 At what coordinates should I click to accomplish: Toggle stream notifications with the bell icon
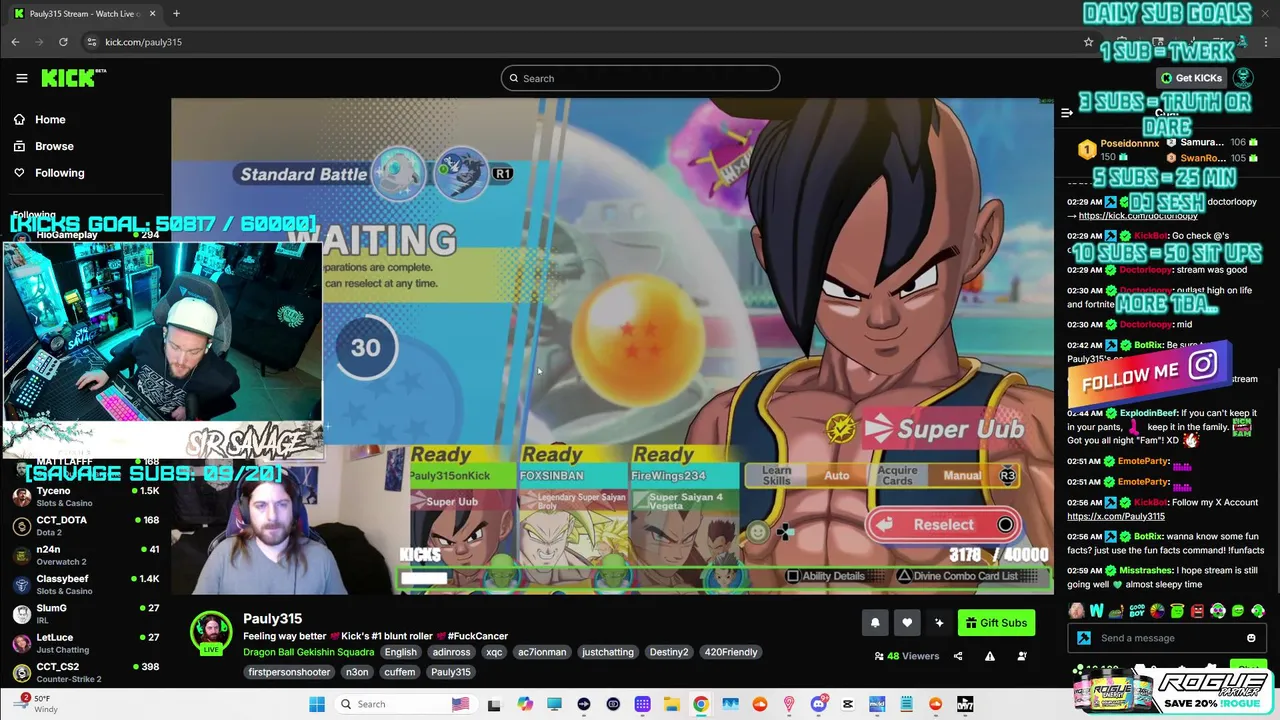[875, 623]
